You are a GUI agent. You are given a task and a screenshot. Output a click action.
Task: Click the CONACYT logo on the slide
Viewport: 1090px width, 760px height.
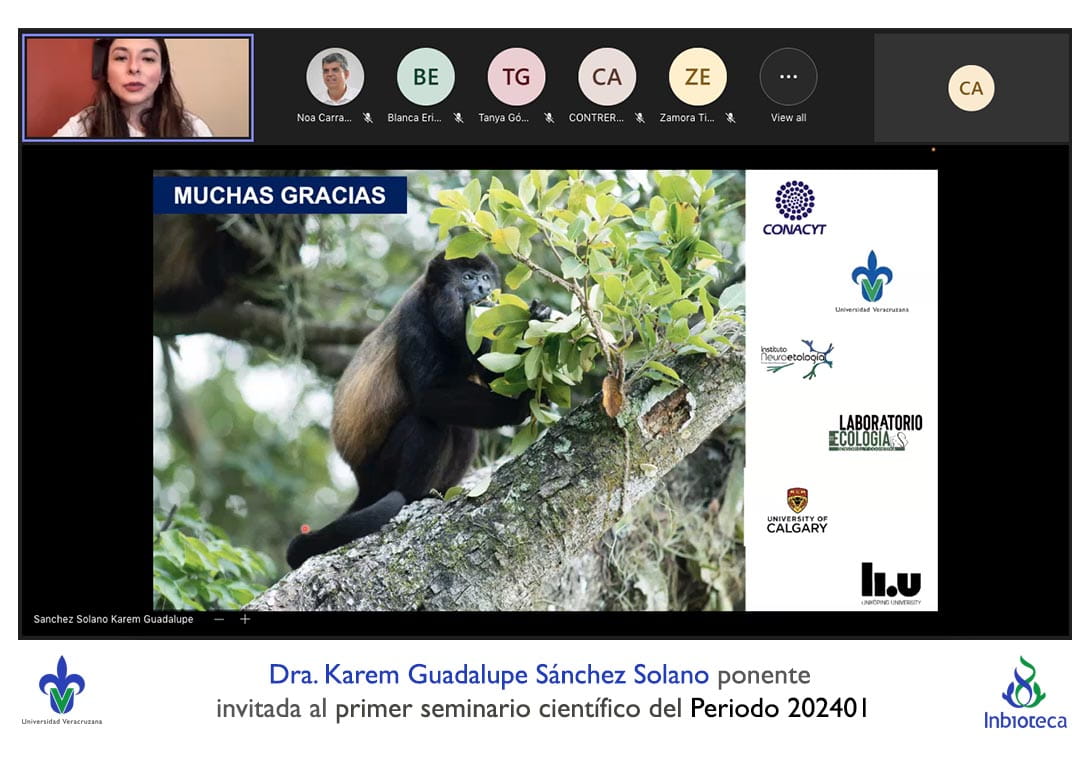[794, 208]
